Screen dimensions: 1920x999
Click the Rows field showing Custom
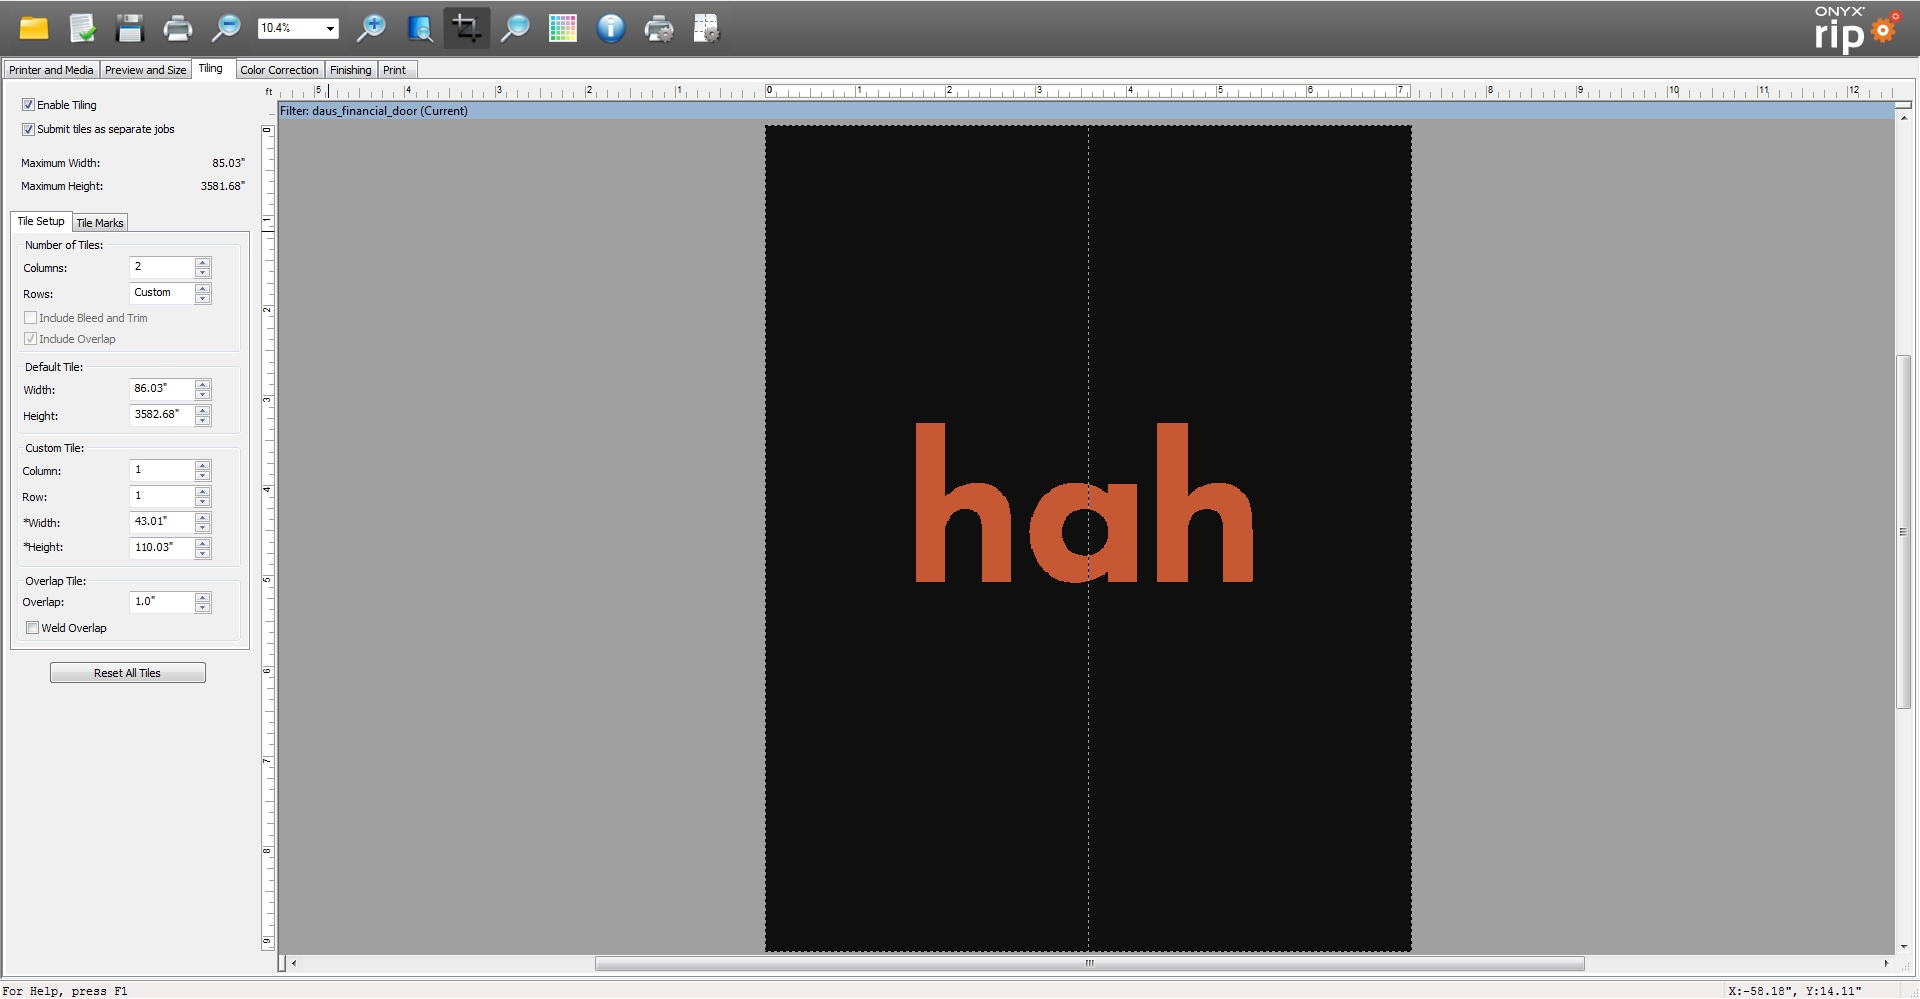tap(162, 293)
